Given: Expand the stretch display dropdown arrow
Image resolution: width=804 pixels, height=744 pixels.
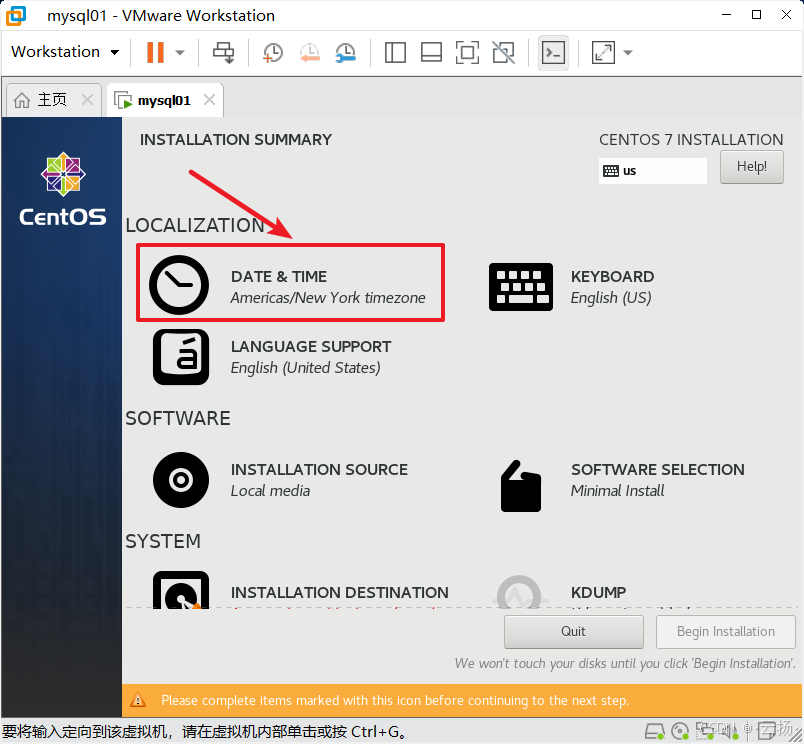Looking at the screenshot, I should [x=628, y=52].
